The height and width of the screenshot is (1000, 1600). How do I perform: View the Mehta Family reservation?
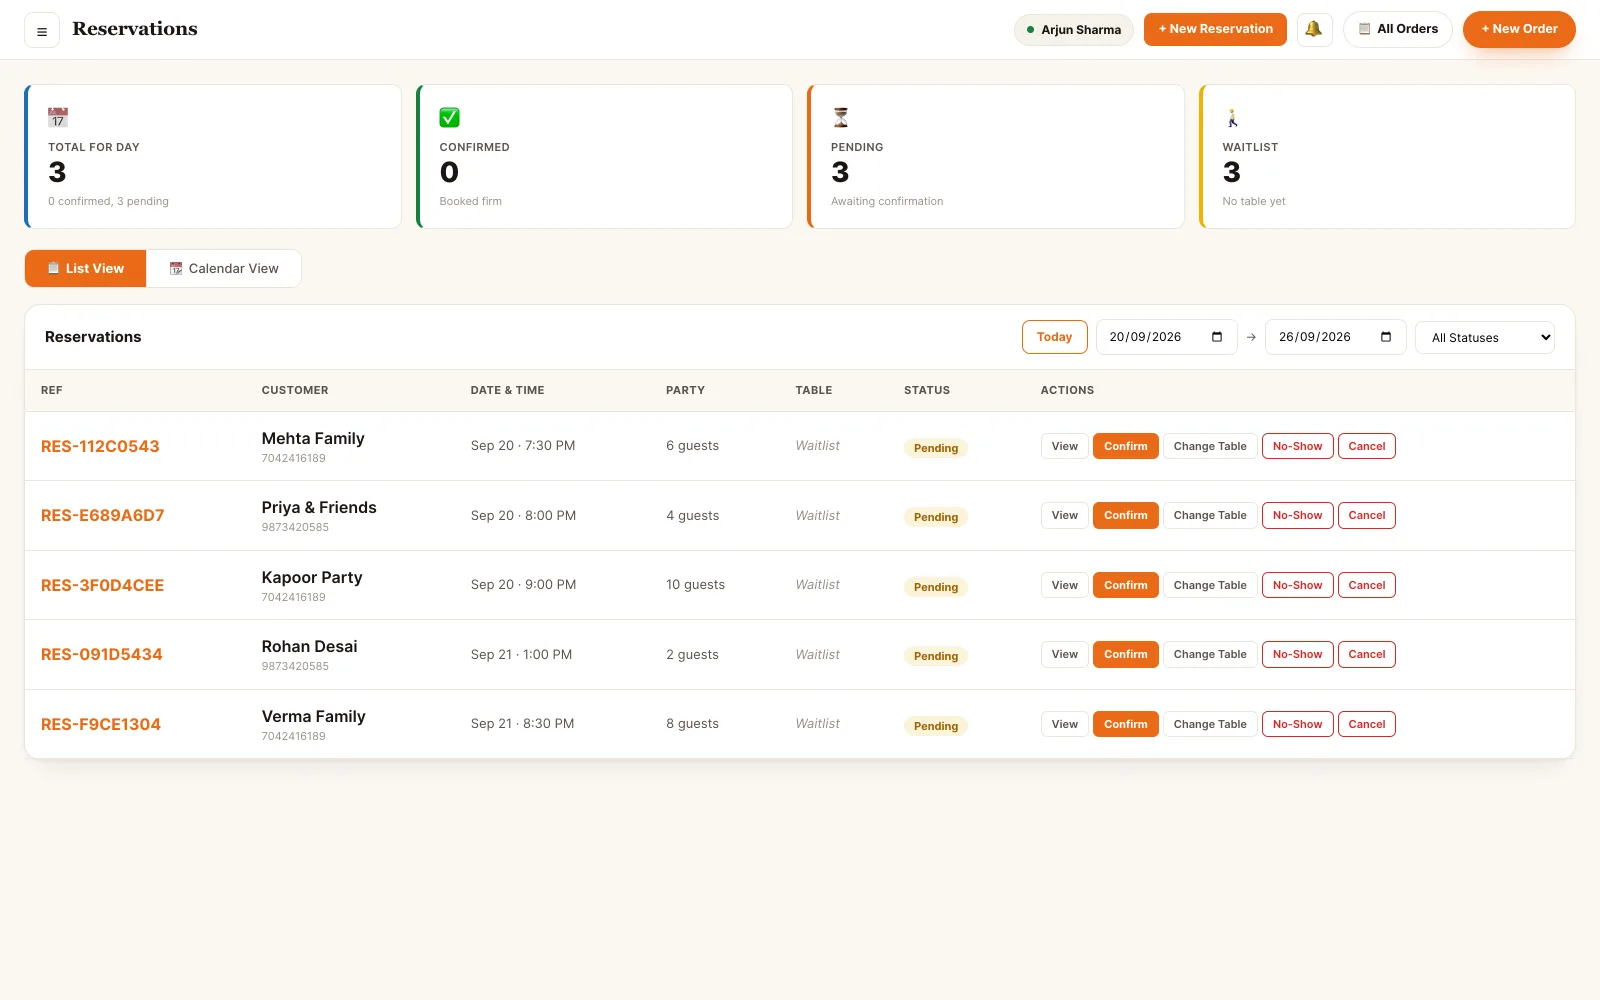click(1064, 446)
